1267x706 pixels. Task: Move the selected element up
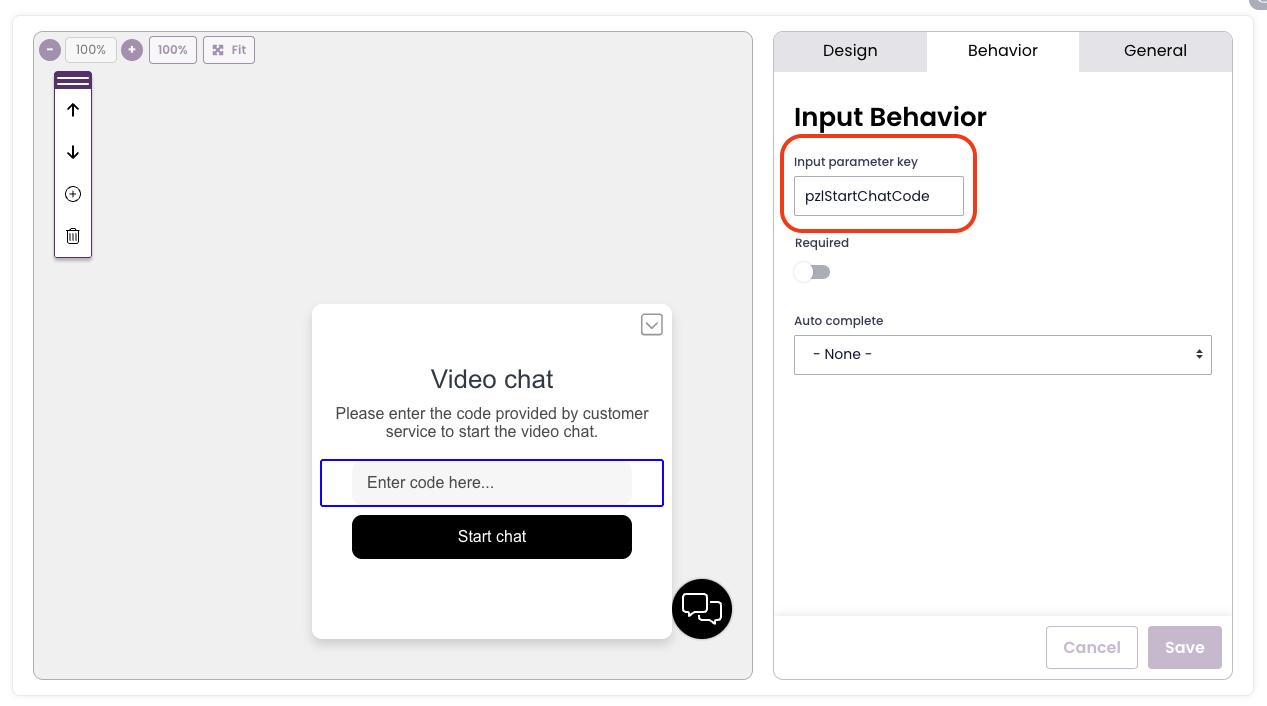click(x=73, y=111)
